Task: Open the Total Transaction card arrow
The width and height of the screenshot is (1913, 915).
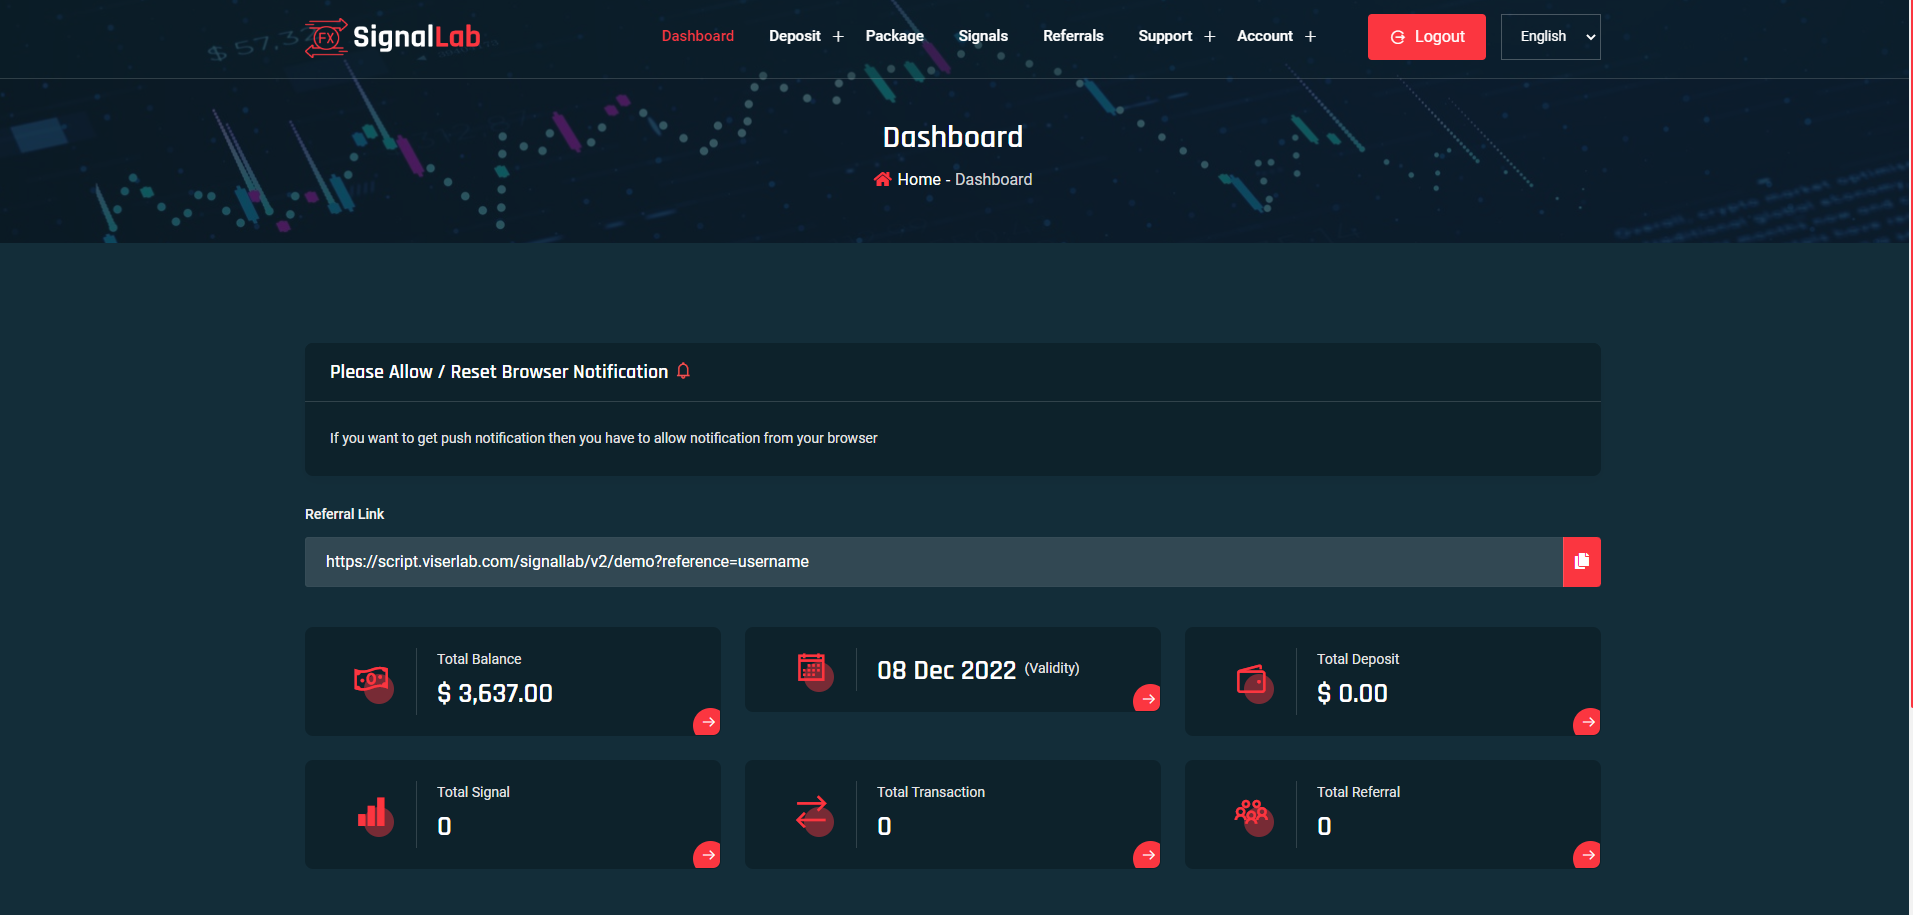Action: coord(1147,855)
